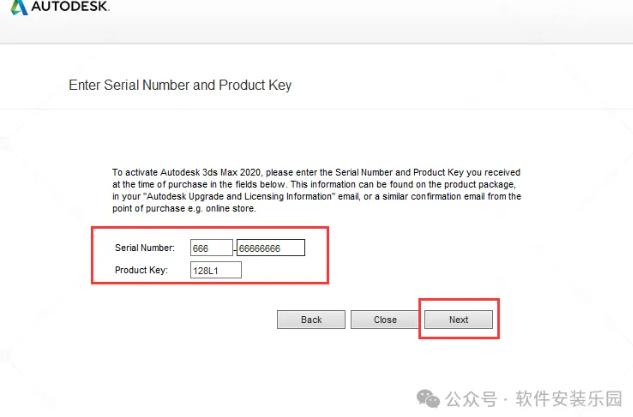Select the Product Key field showing 128L1
The image size is (633, 417).
pyautogui.click(x=216, y=270)
